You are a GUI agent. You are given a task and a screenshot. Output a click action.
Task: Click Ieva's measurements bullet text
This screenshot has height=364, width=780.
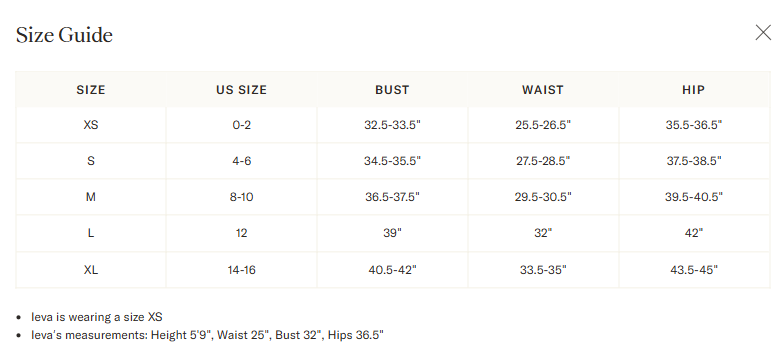click(x=207, y=335)
